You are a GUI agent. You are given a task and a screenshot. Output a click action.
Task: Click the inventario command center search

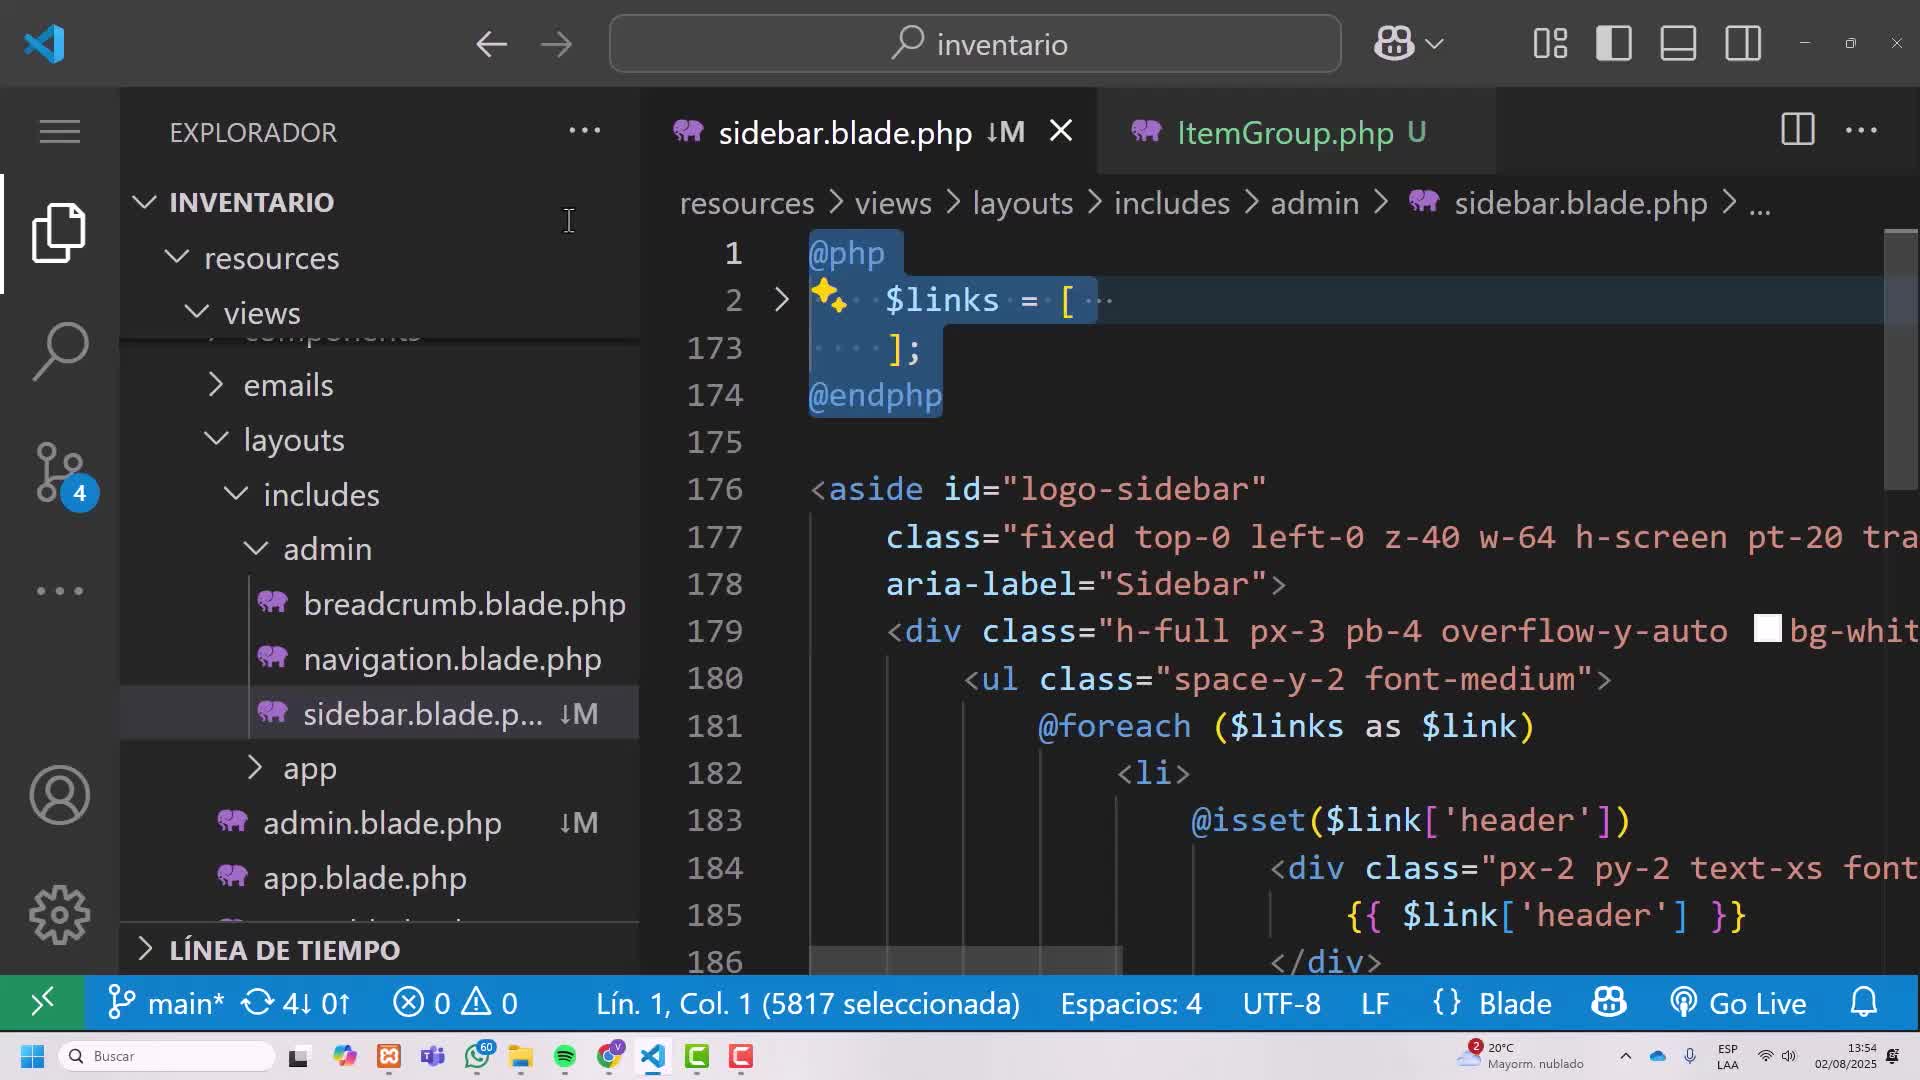pos(975,44)
